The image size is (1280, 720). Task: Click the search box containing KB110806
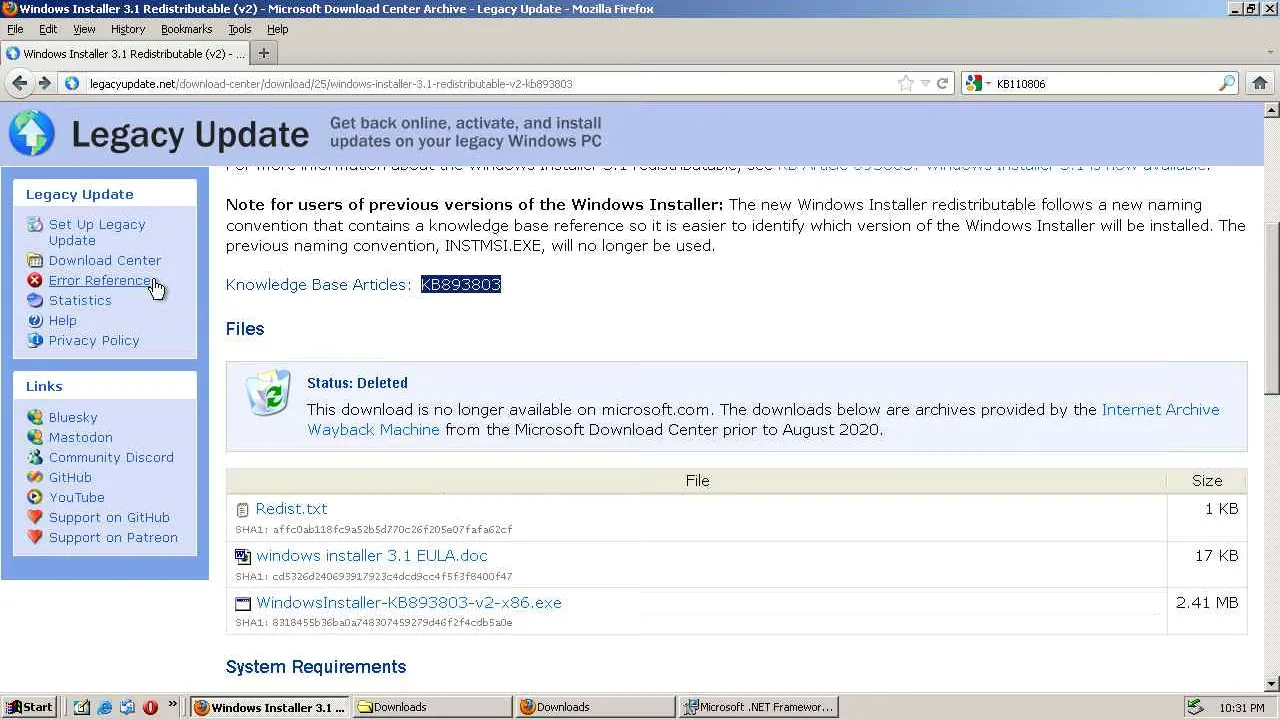tap(1105, 84)
